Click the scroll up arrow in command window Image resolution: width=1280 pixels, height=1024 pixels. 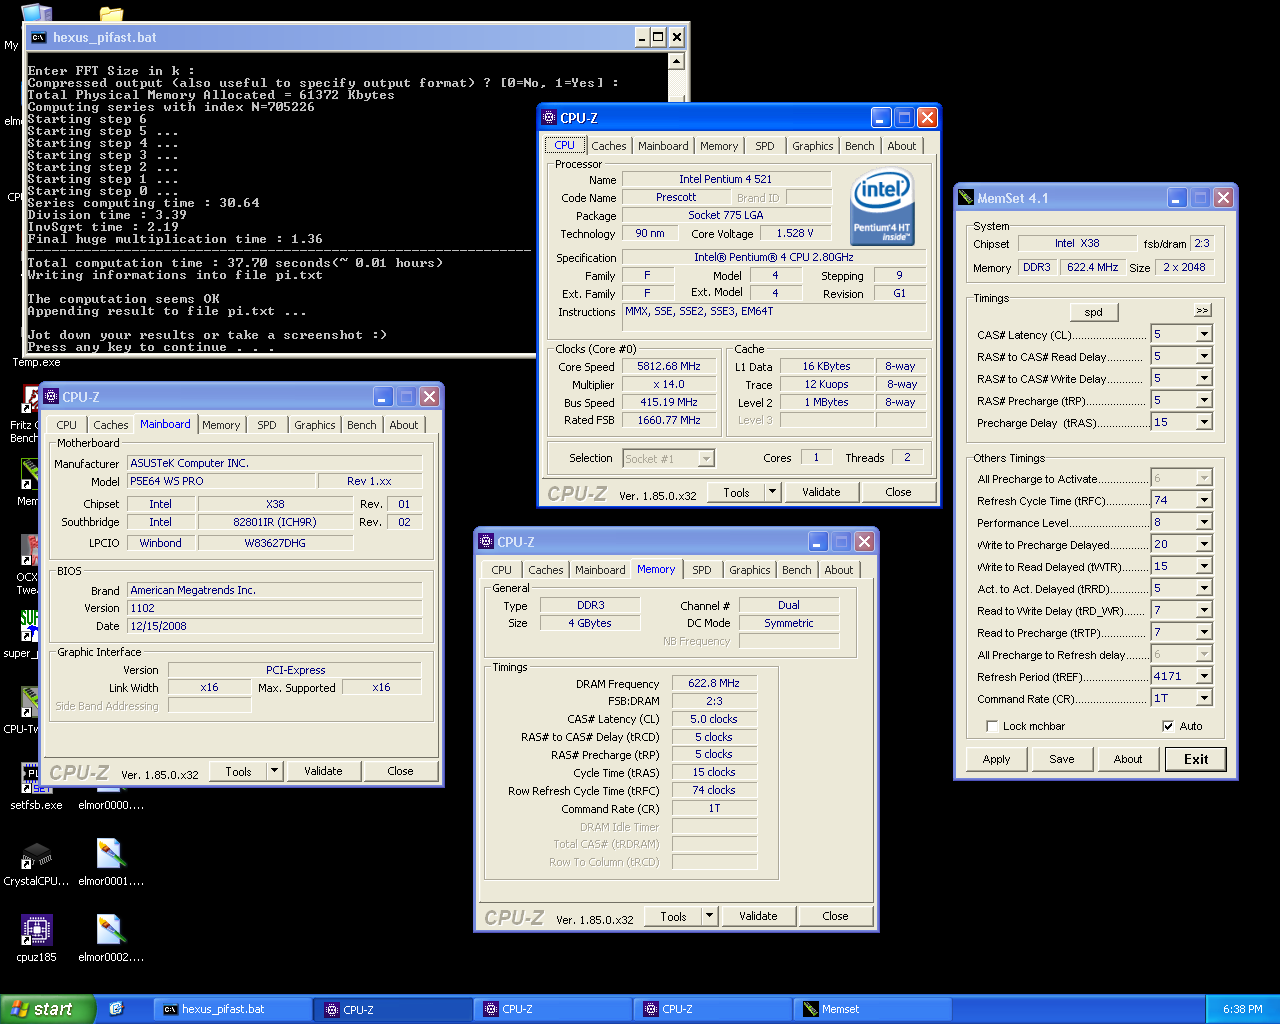point(677,61)
